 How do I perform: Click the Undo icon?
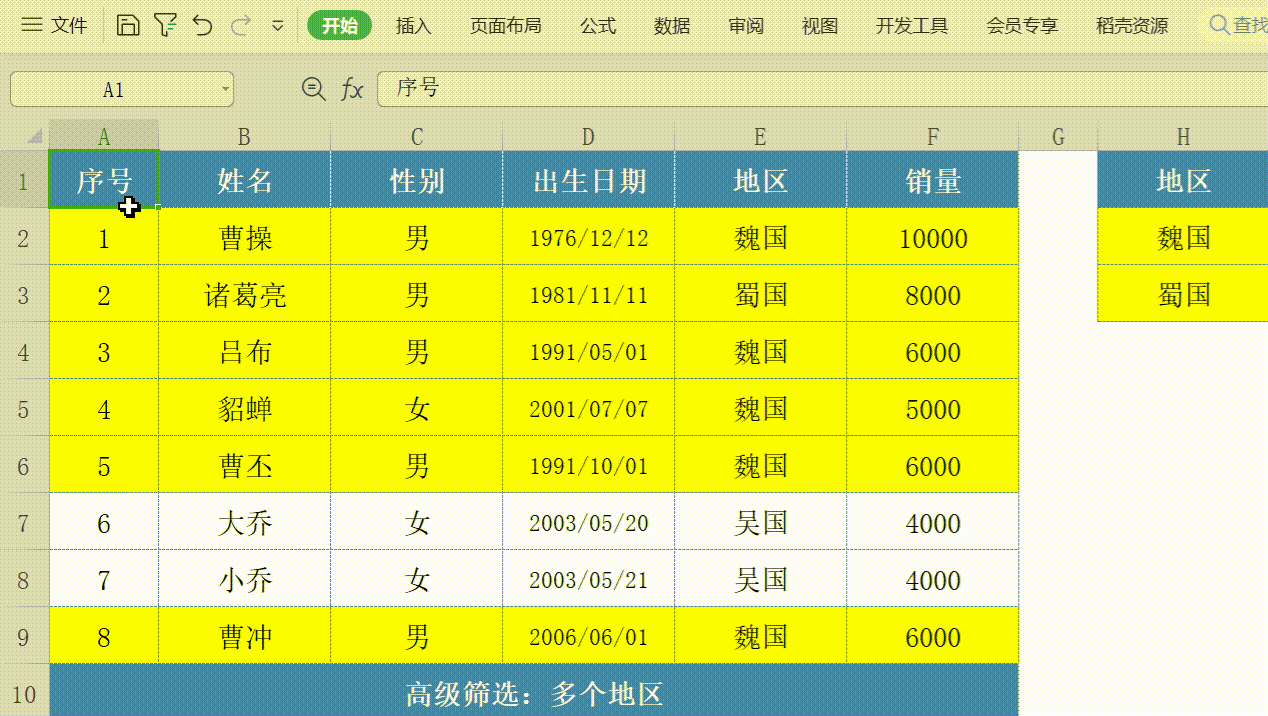(203, 24)
